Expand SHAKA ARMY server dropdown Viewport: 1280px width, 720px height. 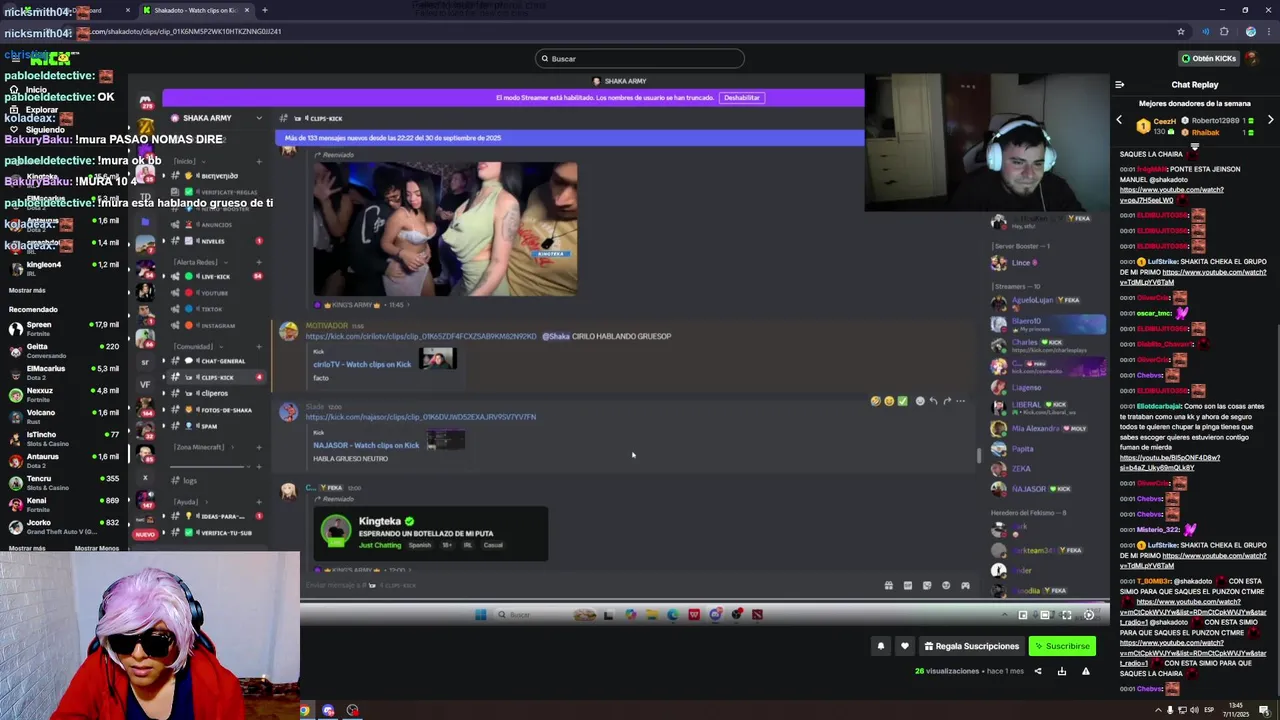pyautogui.click(x=259, y=118)
